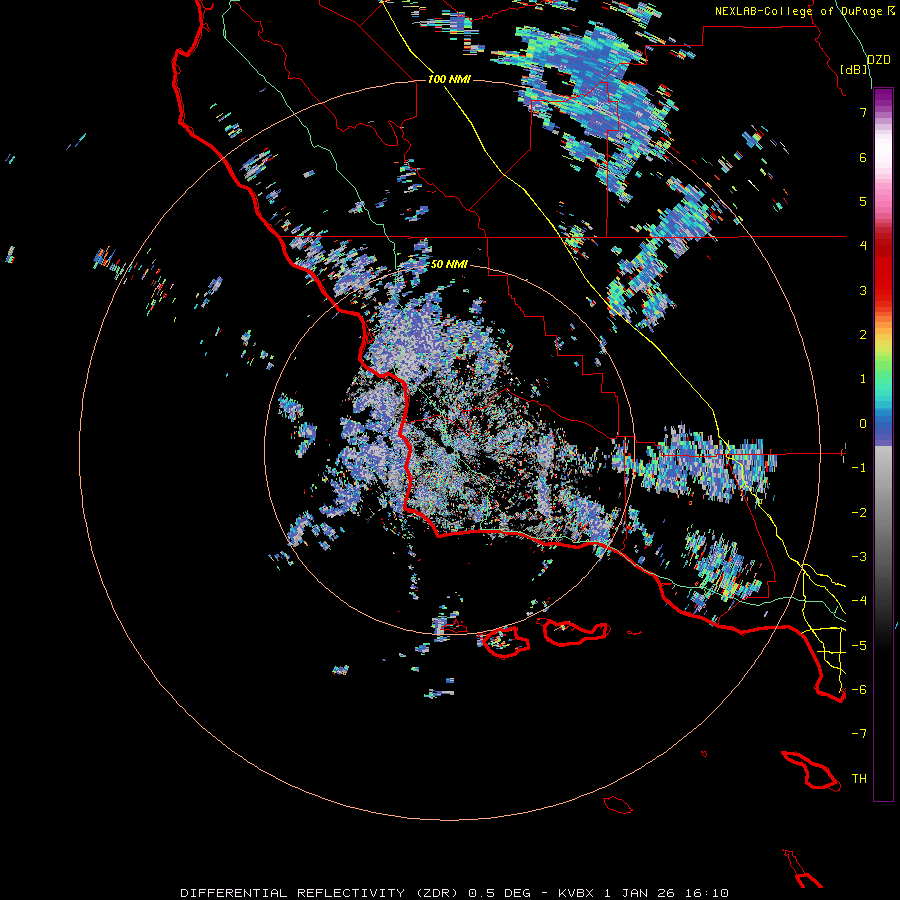This screenshot has height=900, width=900.
Task: Click the -4 value on the color scale
Action: click(x=859, y=601)
